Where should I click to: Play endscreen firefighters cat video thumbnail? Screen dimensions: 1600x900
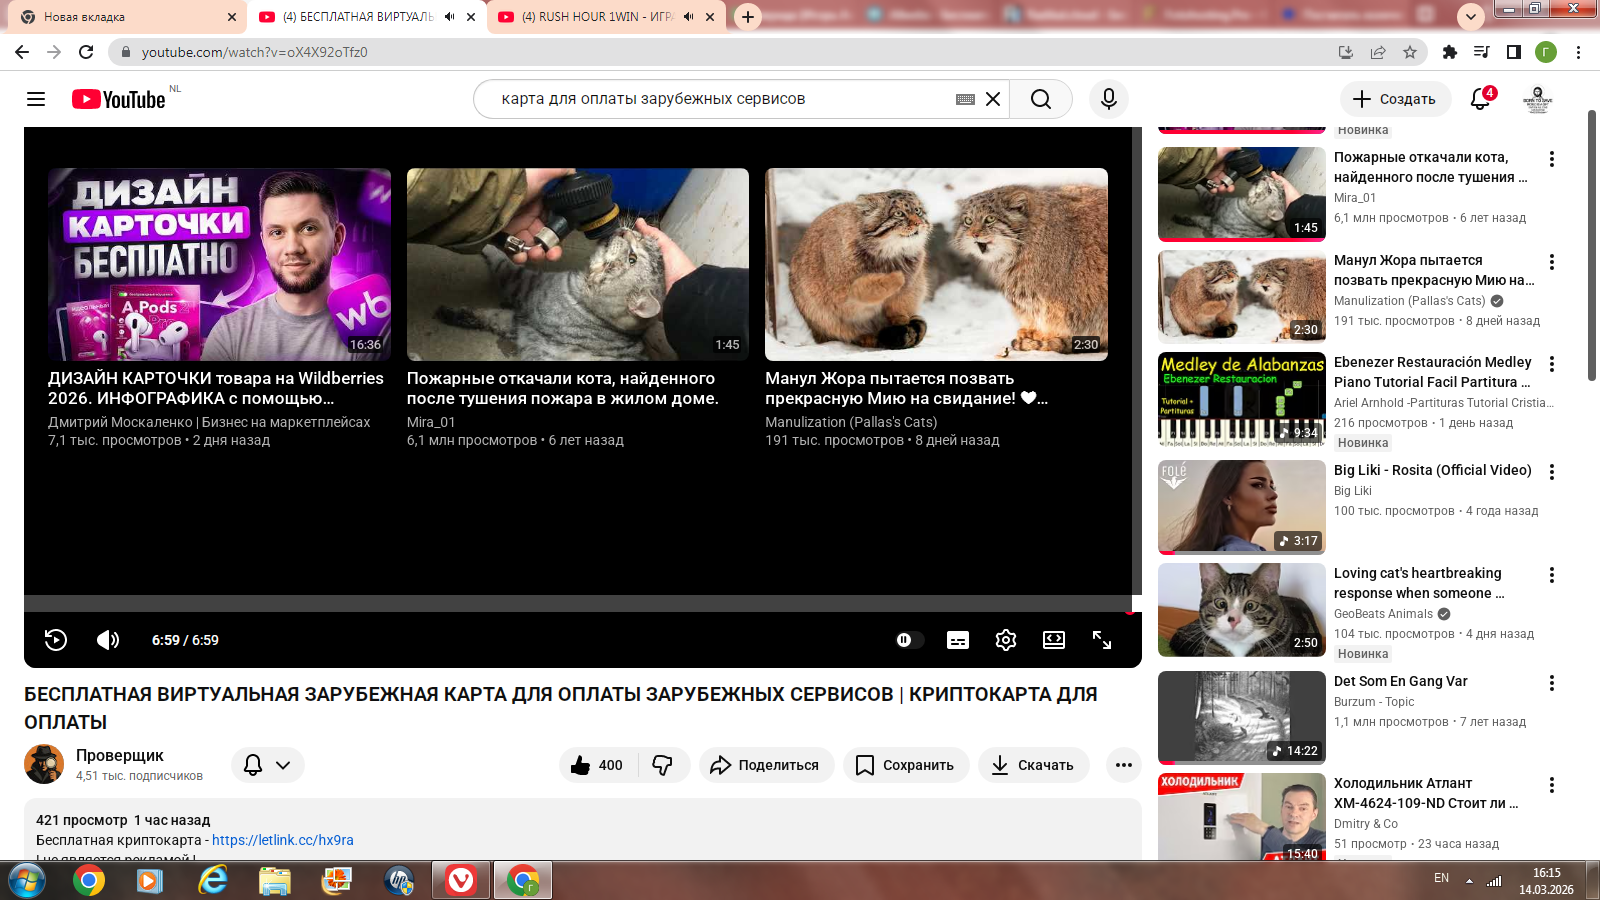point(578,264)
